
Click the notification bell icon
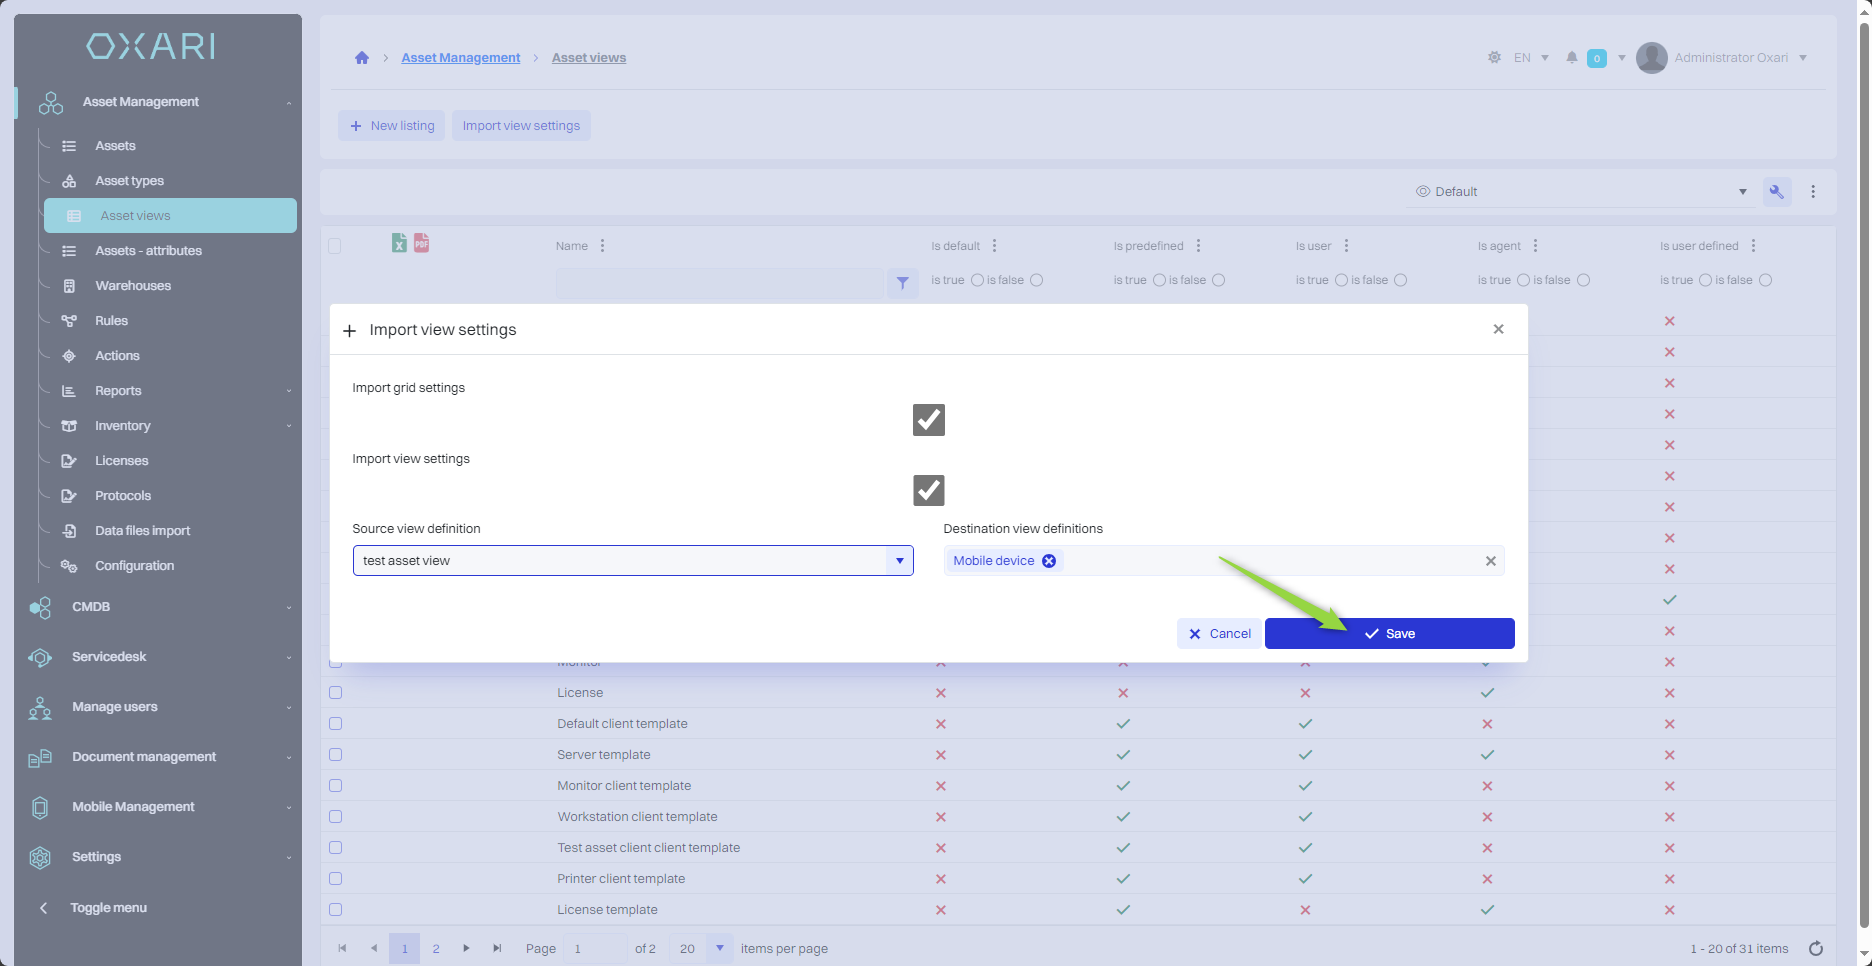click(x=1572, y=58)
